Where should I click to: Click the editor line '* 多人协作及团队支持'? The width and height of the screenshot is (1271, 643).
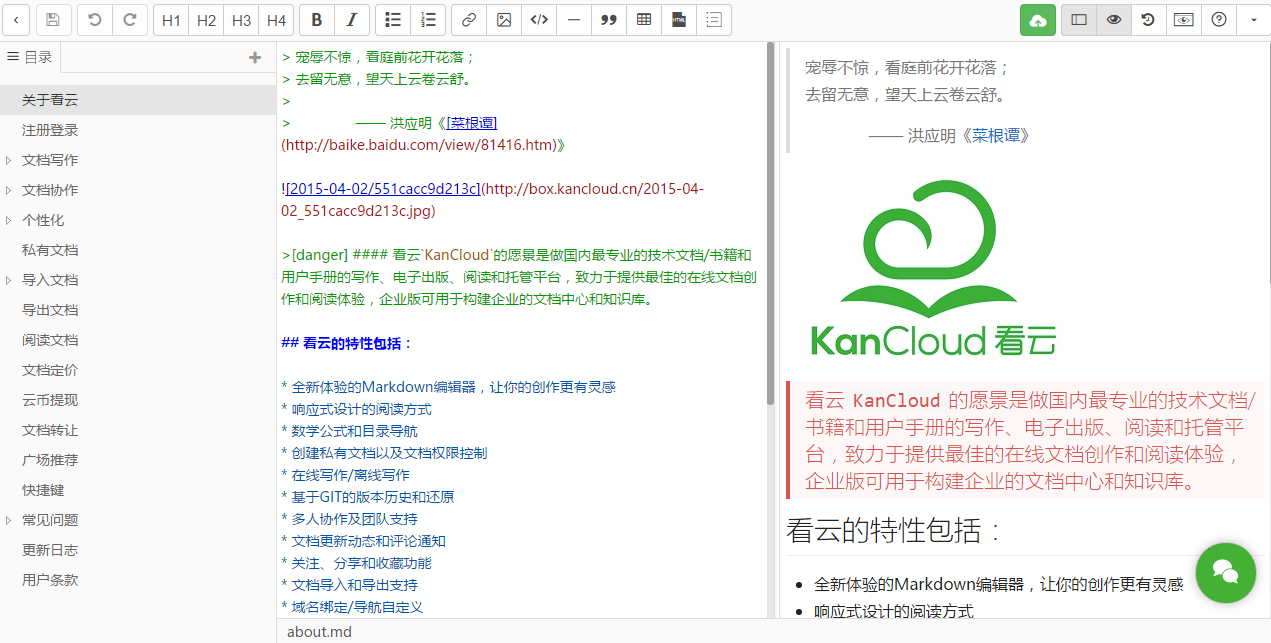pos(350,519)
